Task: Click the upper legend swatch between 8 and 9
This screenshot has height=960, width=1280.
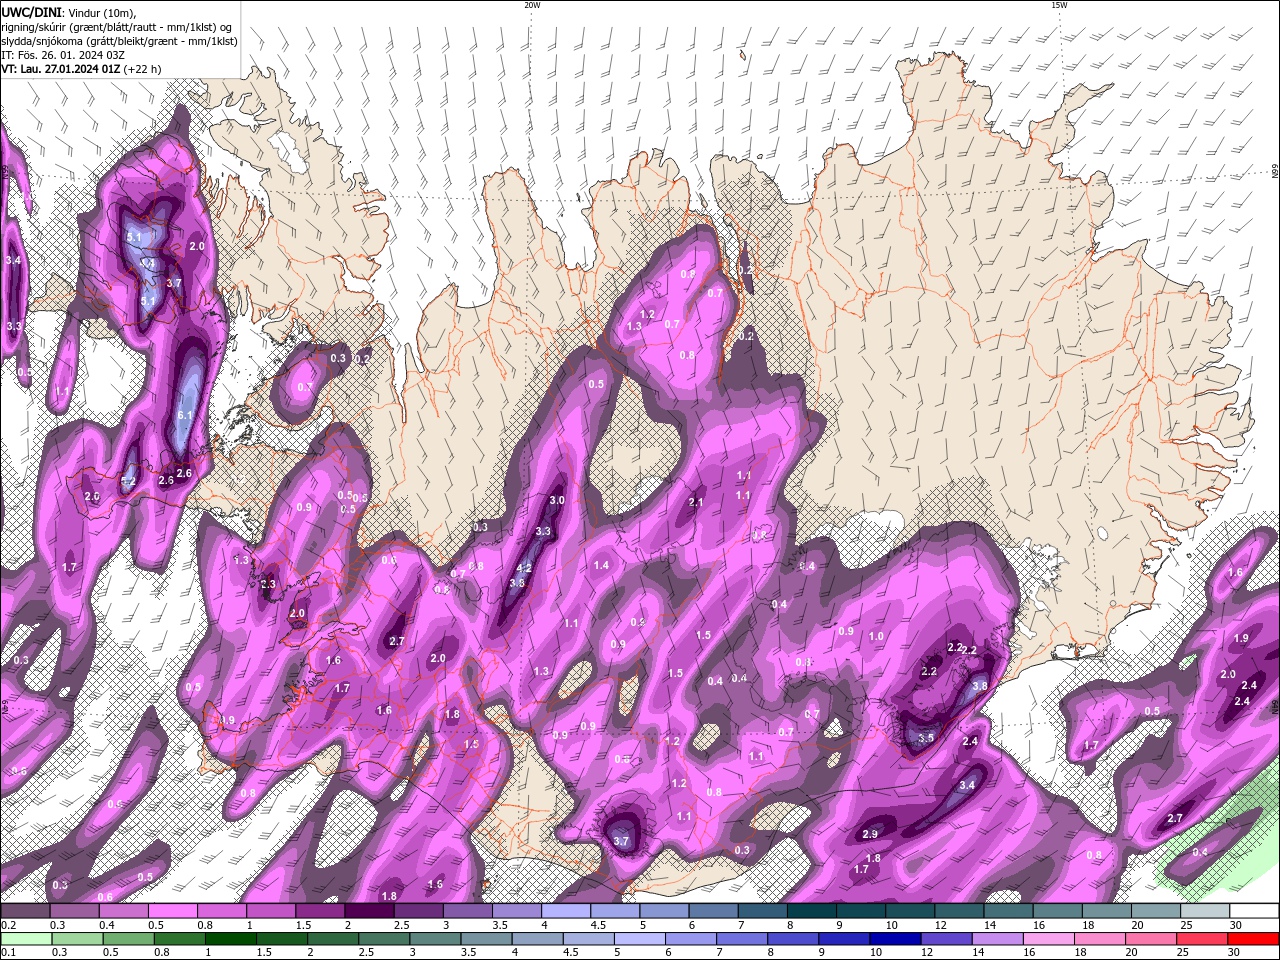Action: click(x=810, y=911)
